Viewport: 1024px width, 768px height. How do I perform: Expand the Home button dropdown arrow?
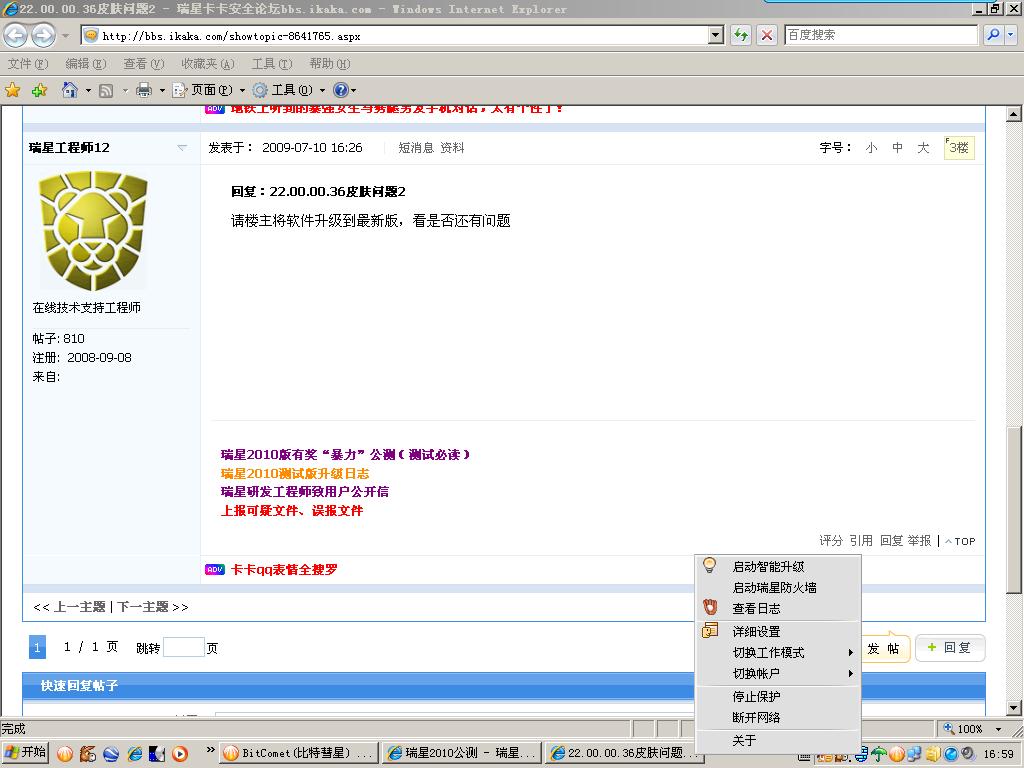[x=88, y=91]
